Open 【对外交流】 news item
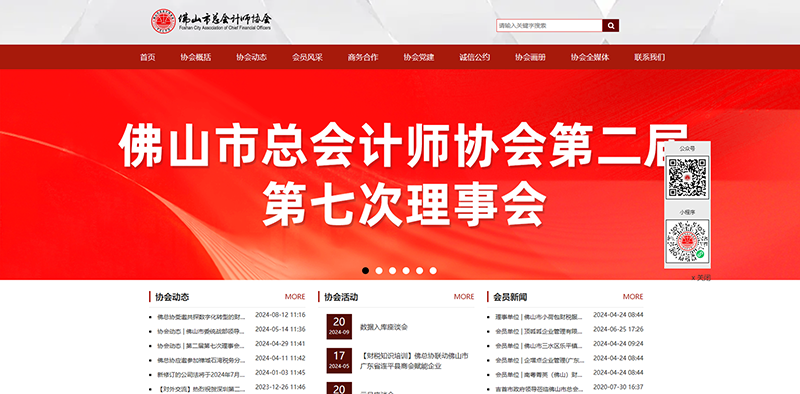The image size is (800, 394). coord(201,389)
